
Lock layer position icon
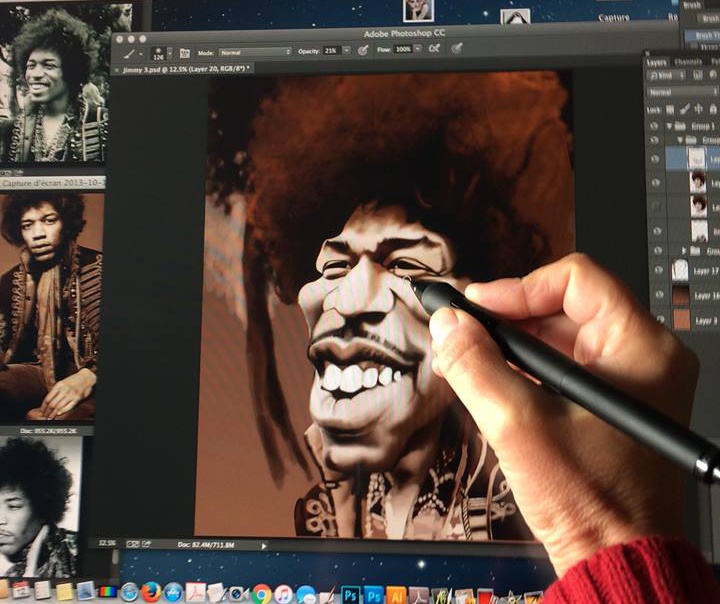point(698,109)
